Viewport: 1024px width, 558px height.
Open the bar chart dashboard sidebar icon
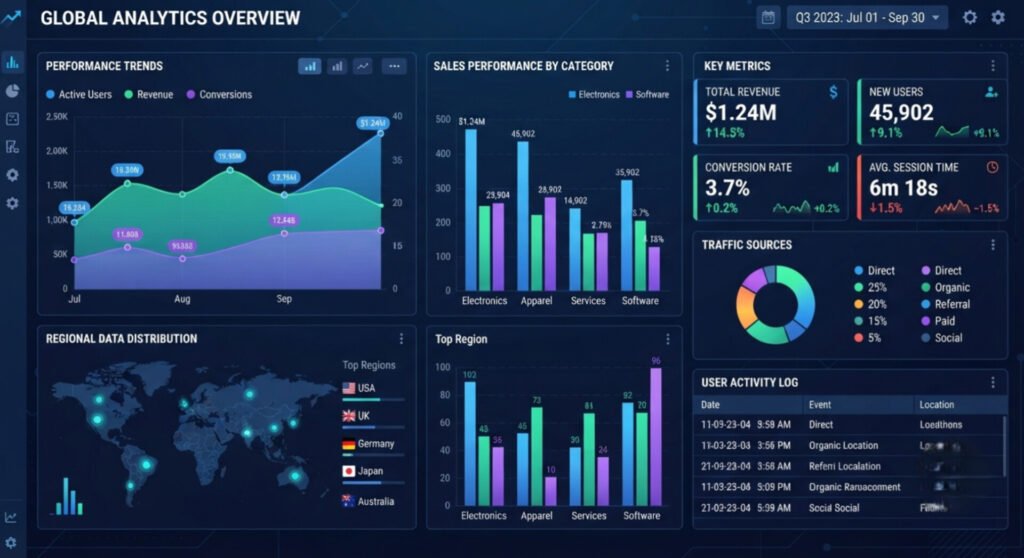[x=12, y=63]
